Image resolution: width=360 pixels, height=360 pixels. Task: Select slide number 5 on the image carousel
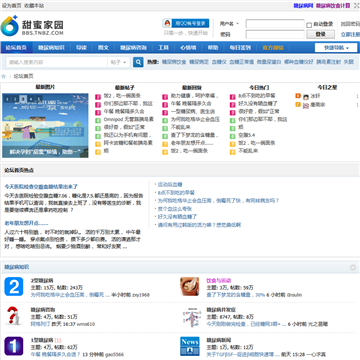[39, 99]
